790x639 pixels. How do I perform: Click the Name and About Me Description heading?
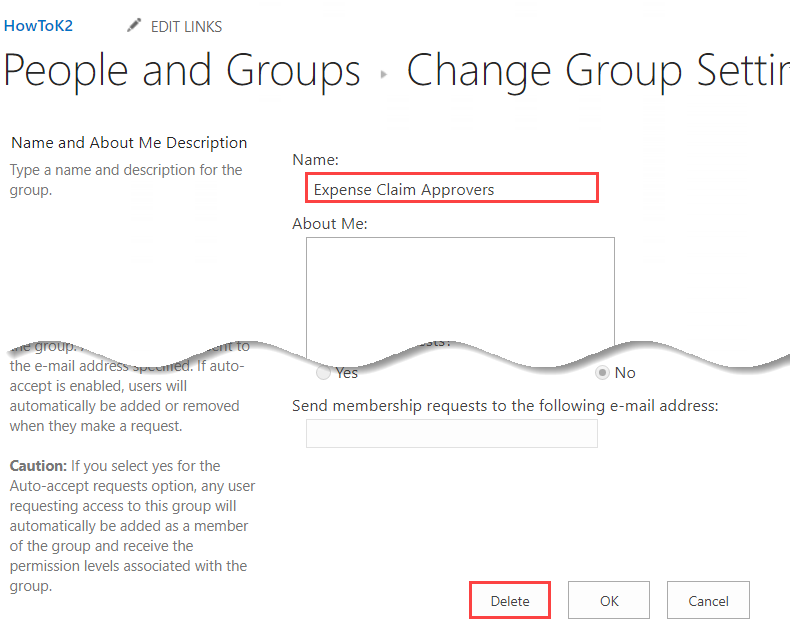129,143
